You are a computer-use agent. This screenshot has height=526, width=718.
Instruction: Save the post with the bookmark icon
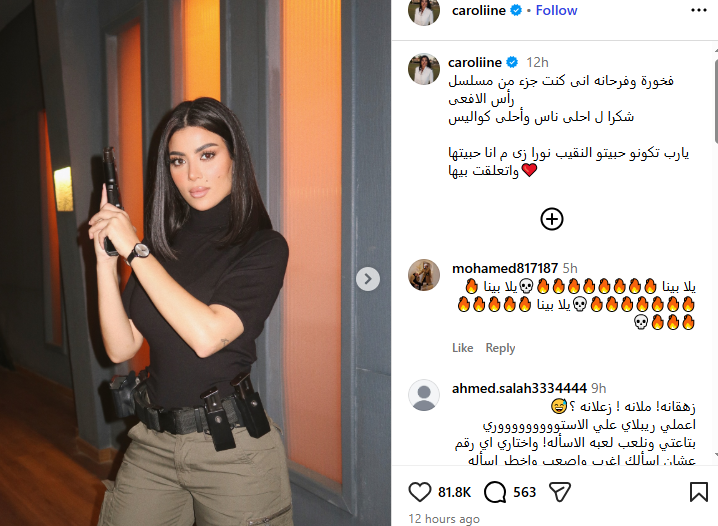pos(699,492)
